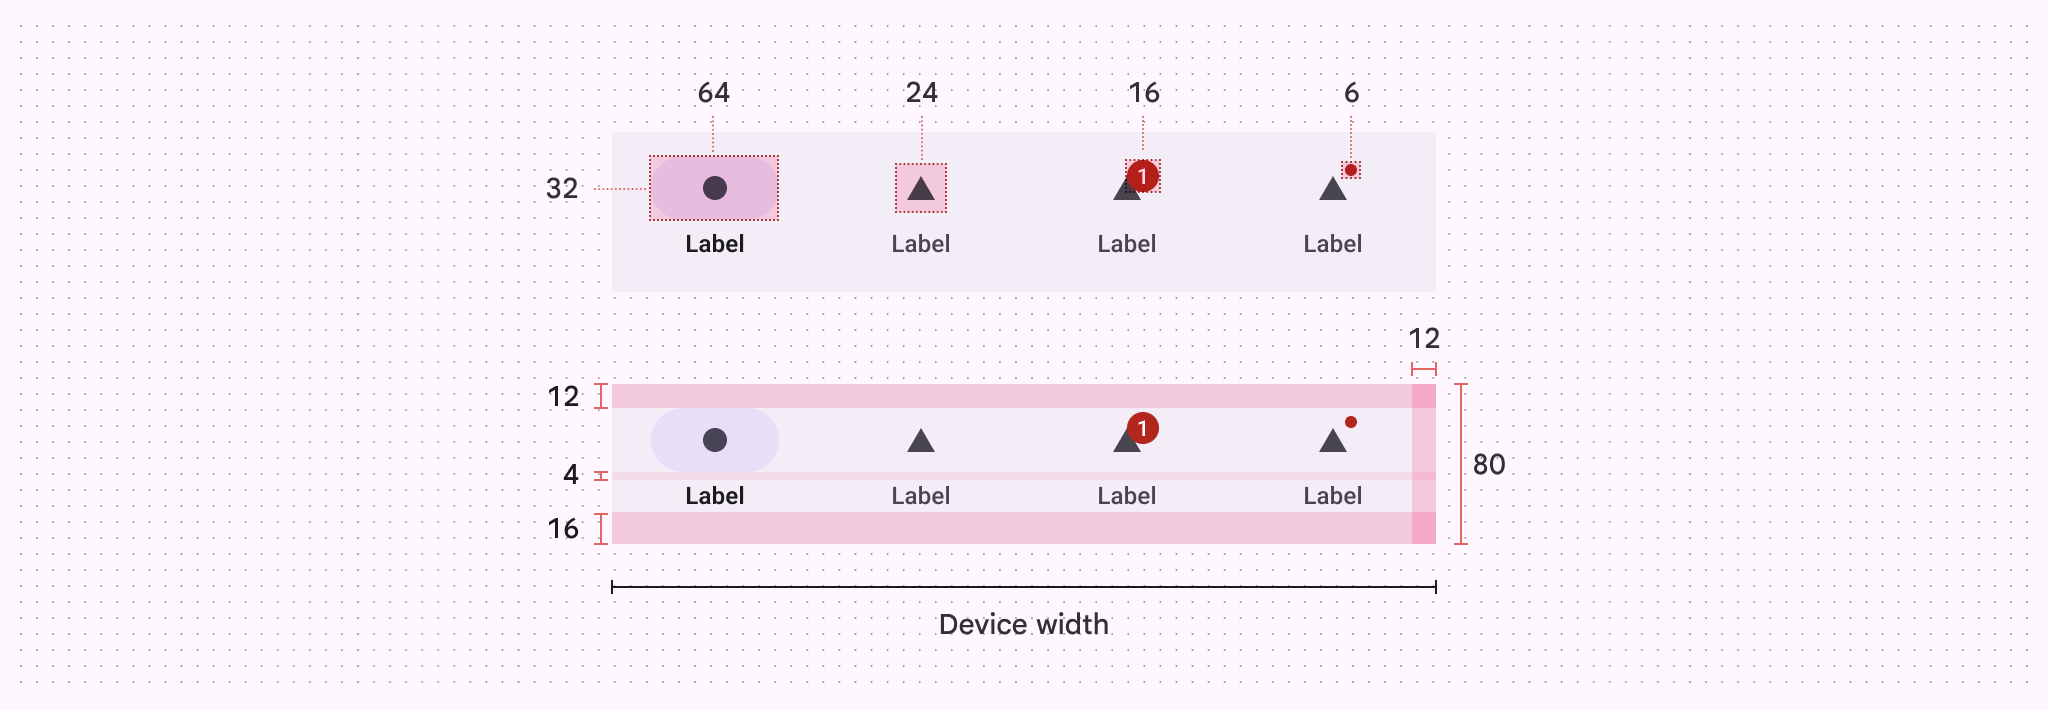This screenshot has width=2048, height=710.
Task: Click the "Device width" caption
Action: coord(1023,625)
